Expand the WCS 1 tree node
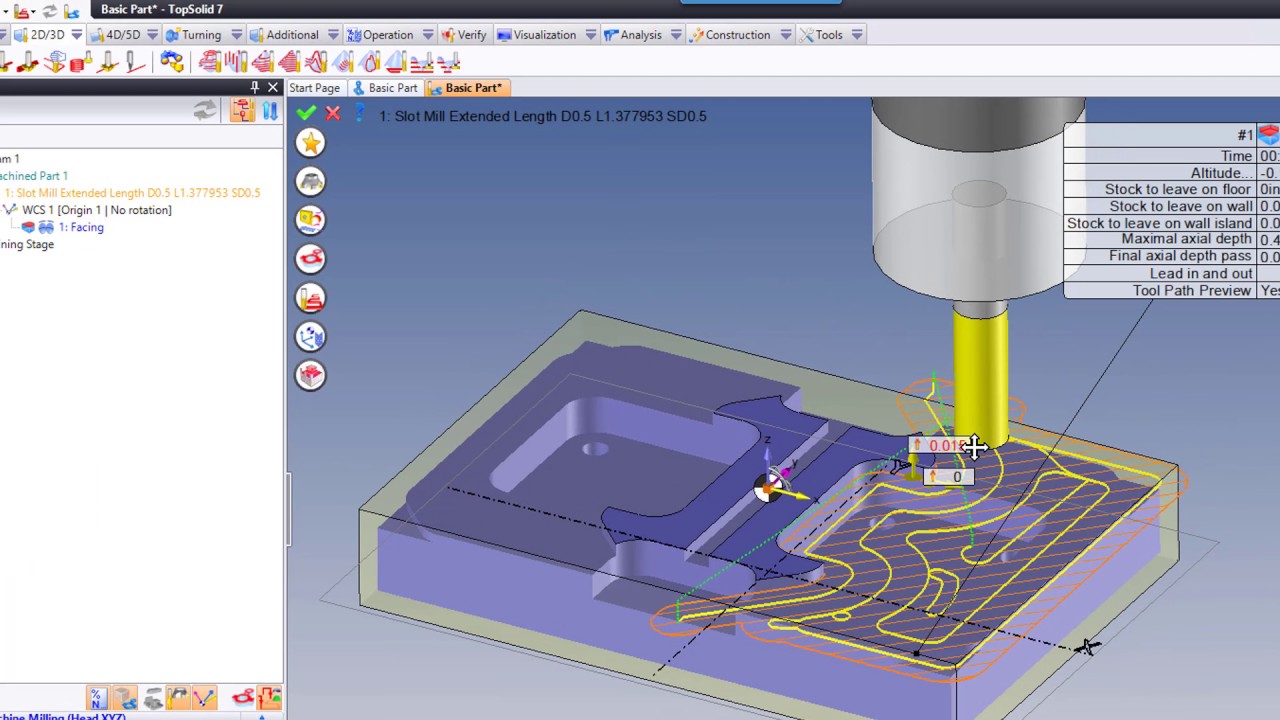This screenshot has height=720, width=1280. [10, 210]
